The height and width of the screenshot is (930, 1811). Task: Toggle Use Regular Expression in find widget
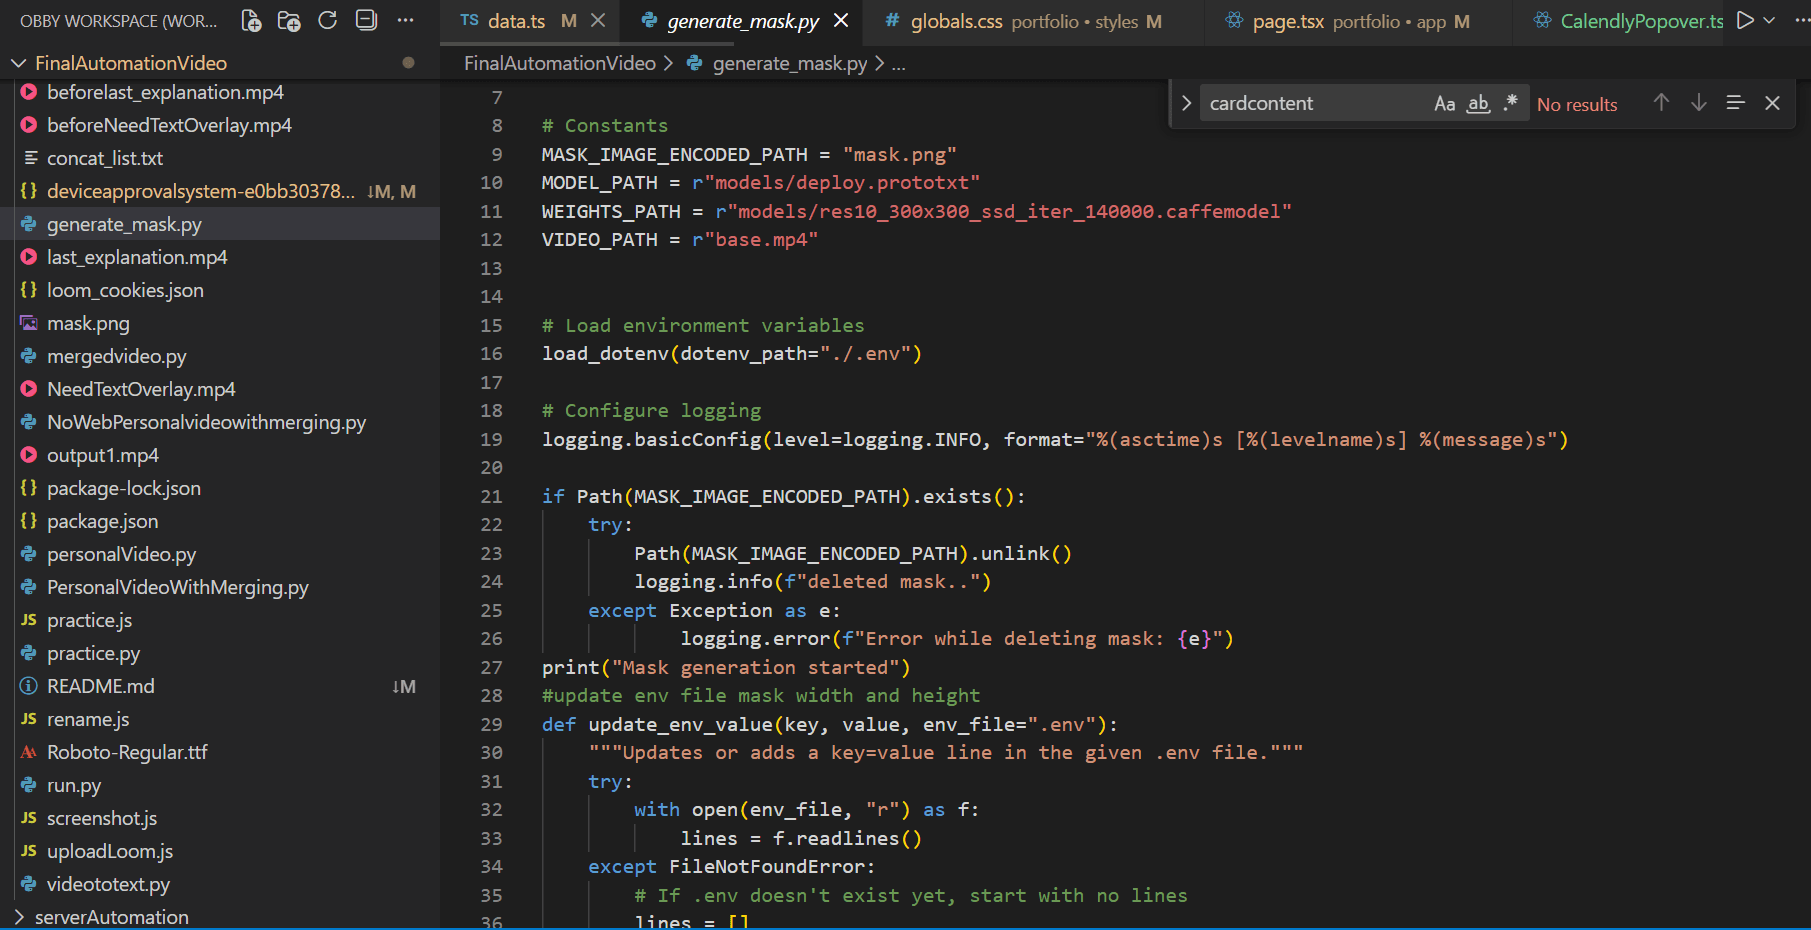(1511, 103)
